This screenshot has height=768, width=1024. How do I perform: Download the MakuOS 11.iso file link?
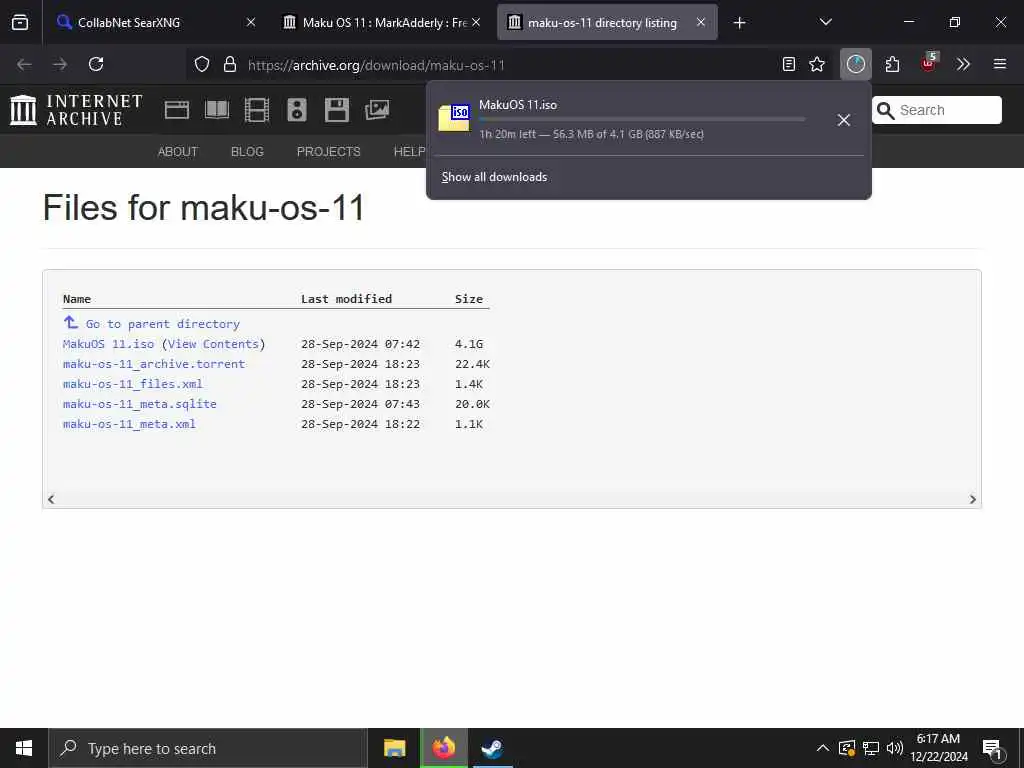point(108,344)
